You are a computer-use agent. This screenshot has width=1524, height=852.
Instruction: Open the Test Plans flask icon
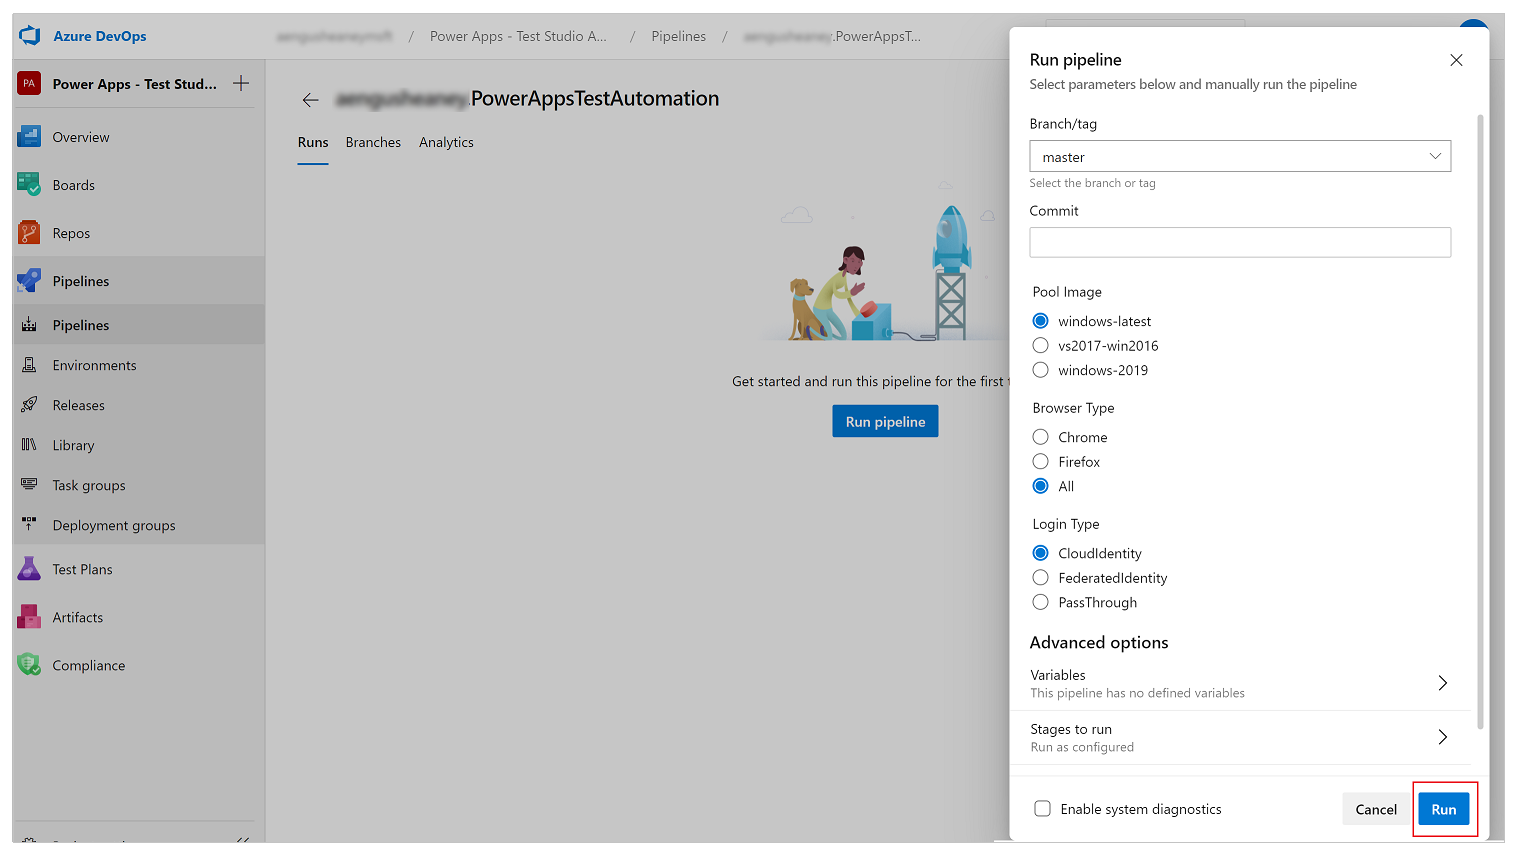[29, 569]
